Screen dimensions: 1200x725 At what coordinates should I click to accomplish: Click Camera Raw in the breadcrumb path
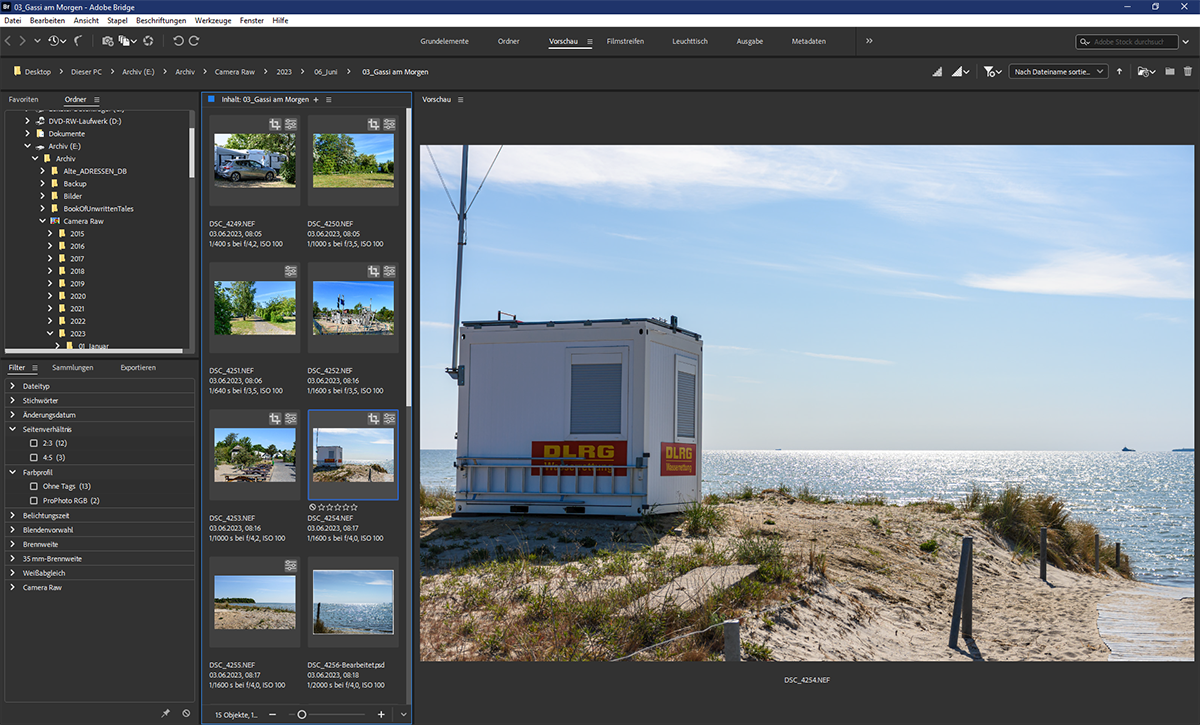(236, 72)
